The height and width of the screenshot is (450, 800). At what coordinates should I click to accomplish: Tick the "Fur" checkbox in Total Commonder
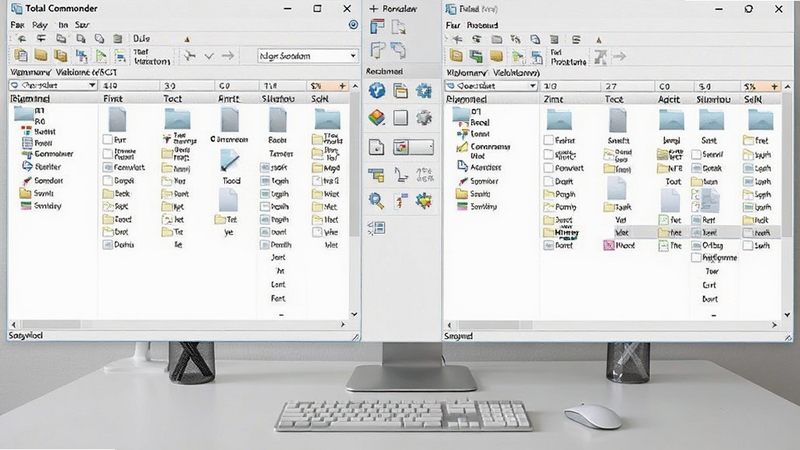click(107, 139)
